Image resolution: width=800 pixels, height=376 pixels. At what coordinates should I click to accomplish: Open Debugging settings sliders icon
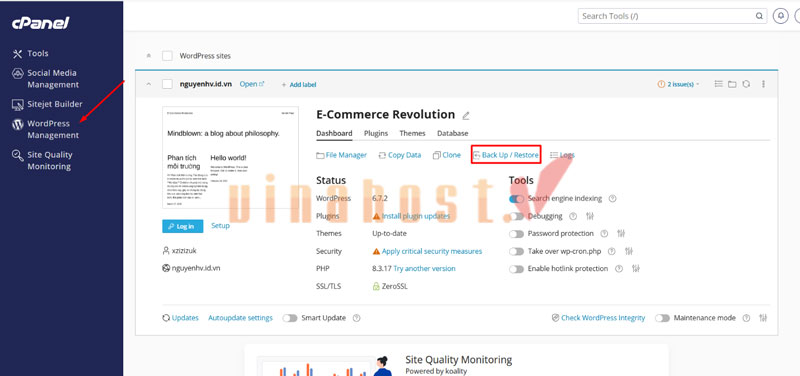pos(590,216)
